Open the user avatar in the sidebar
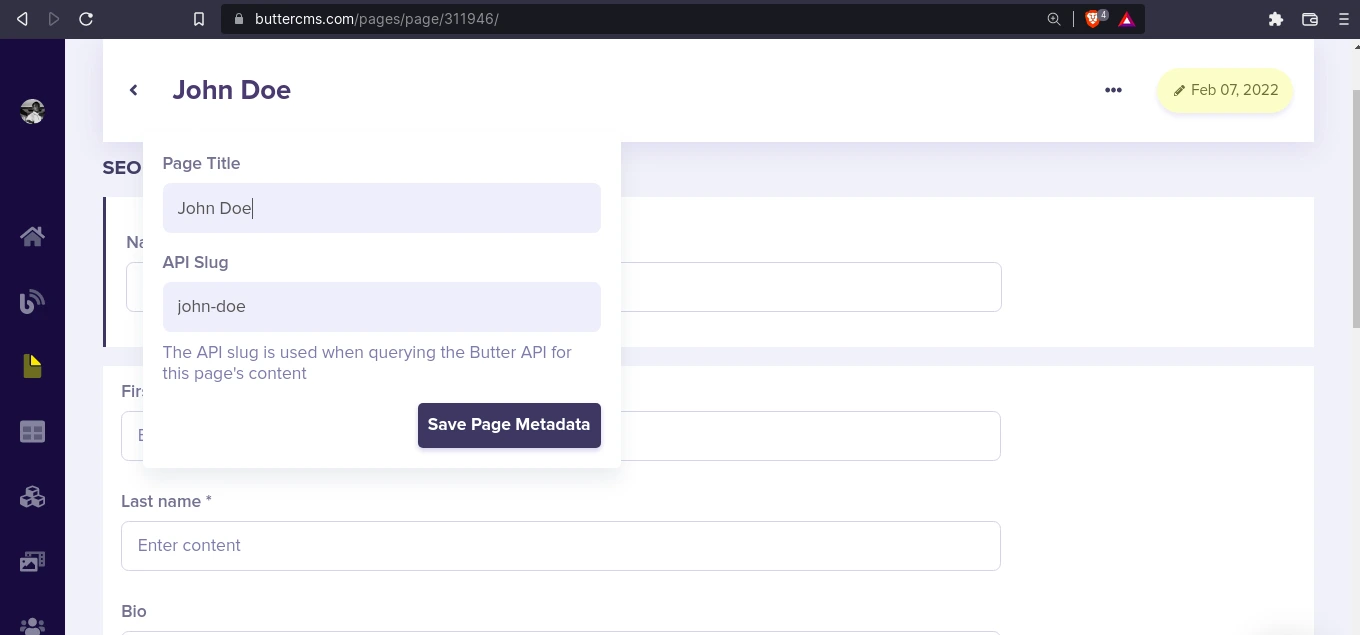The width and height of the screenshot is (1360, 635). click(32, 111)
